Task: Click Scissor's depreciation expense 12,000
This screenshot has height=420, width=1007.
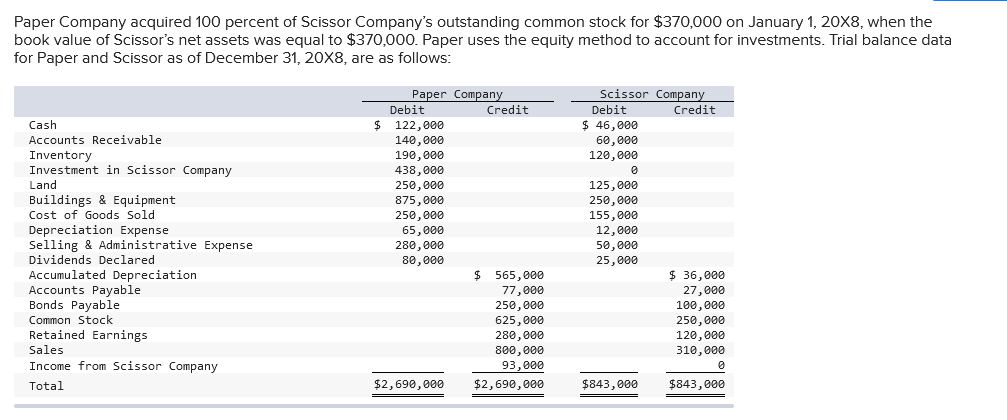Action: click(617, 230)
